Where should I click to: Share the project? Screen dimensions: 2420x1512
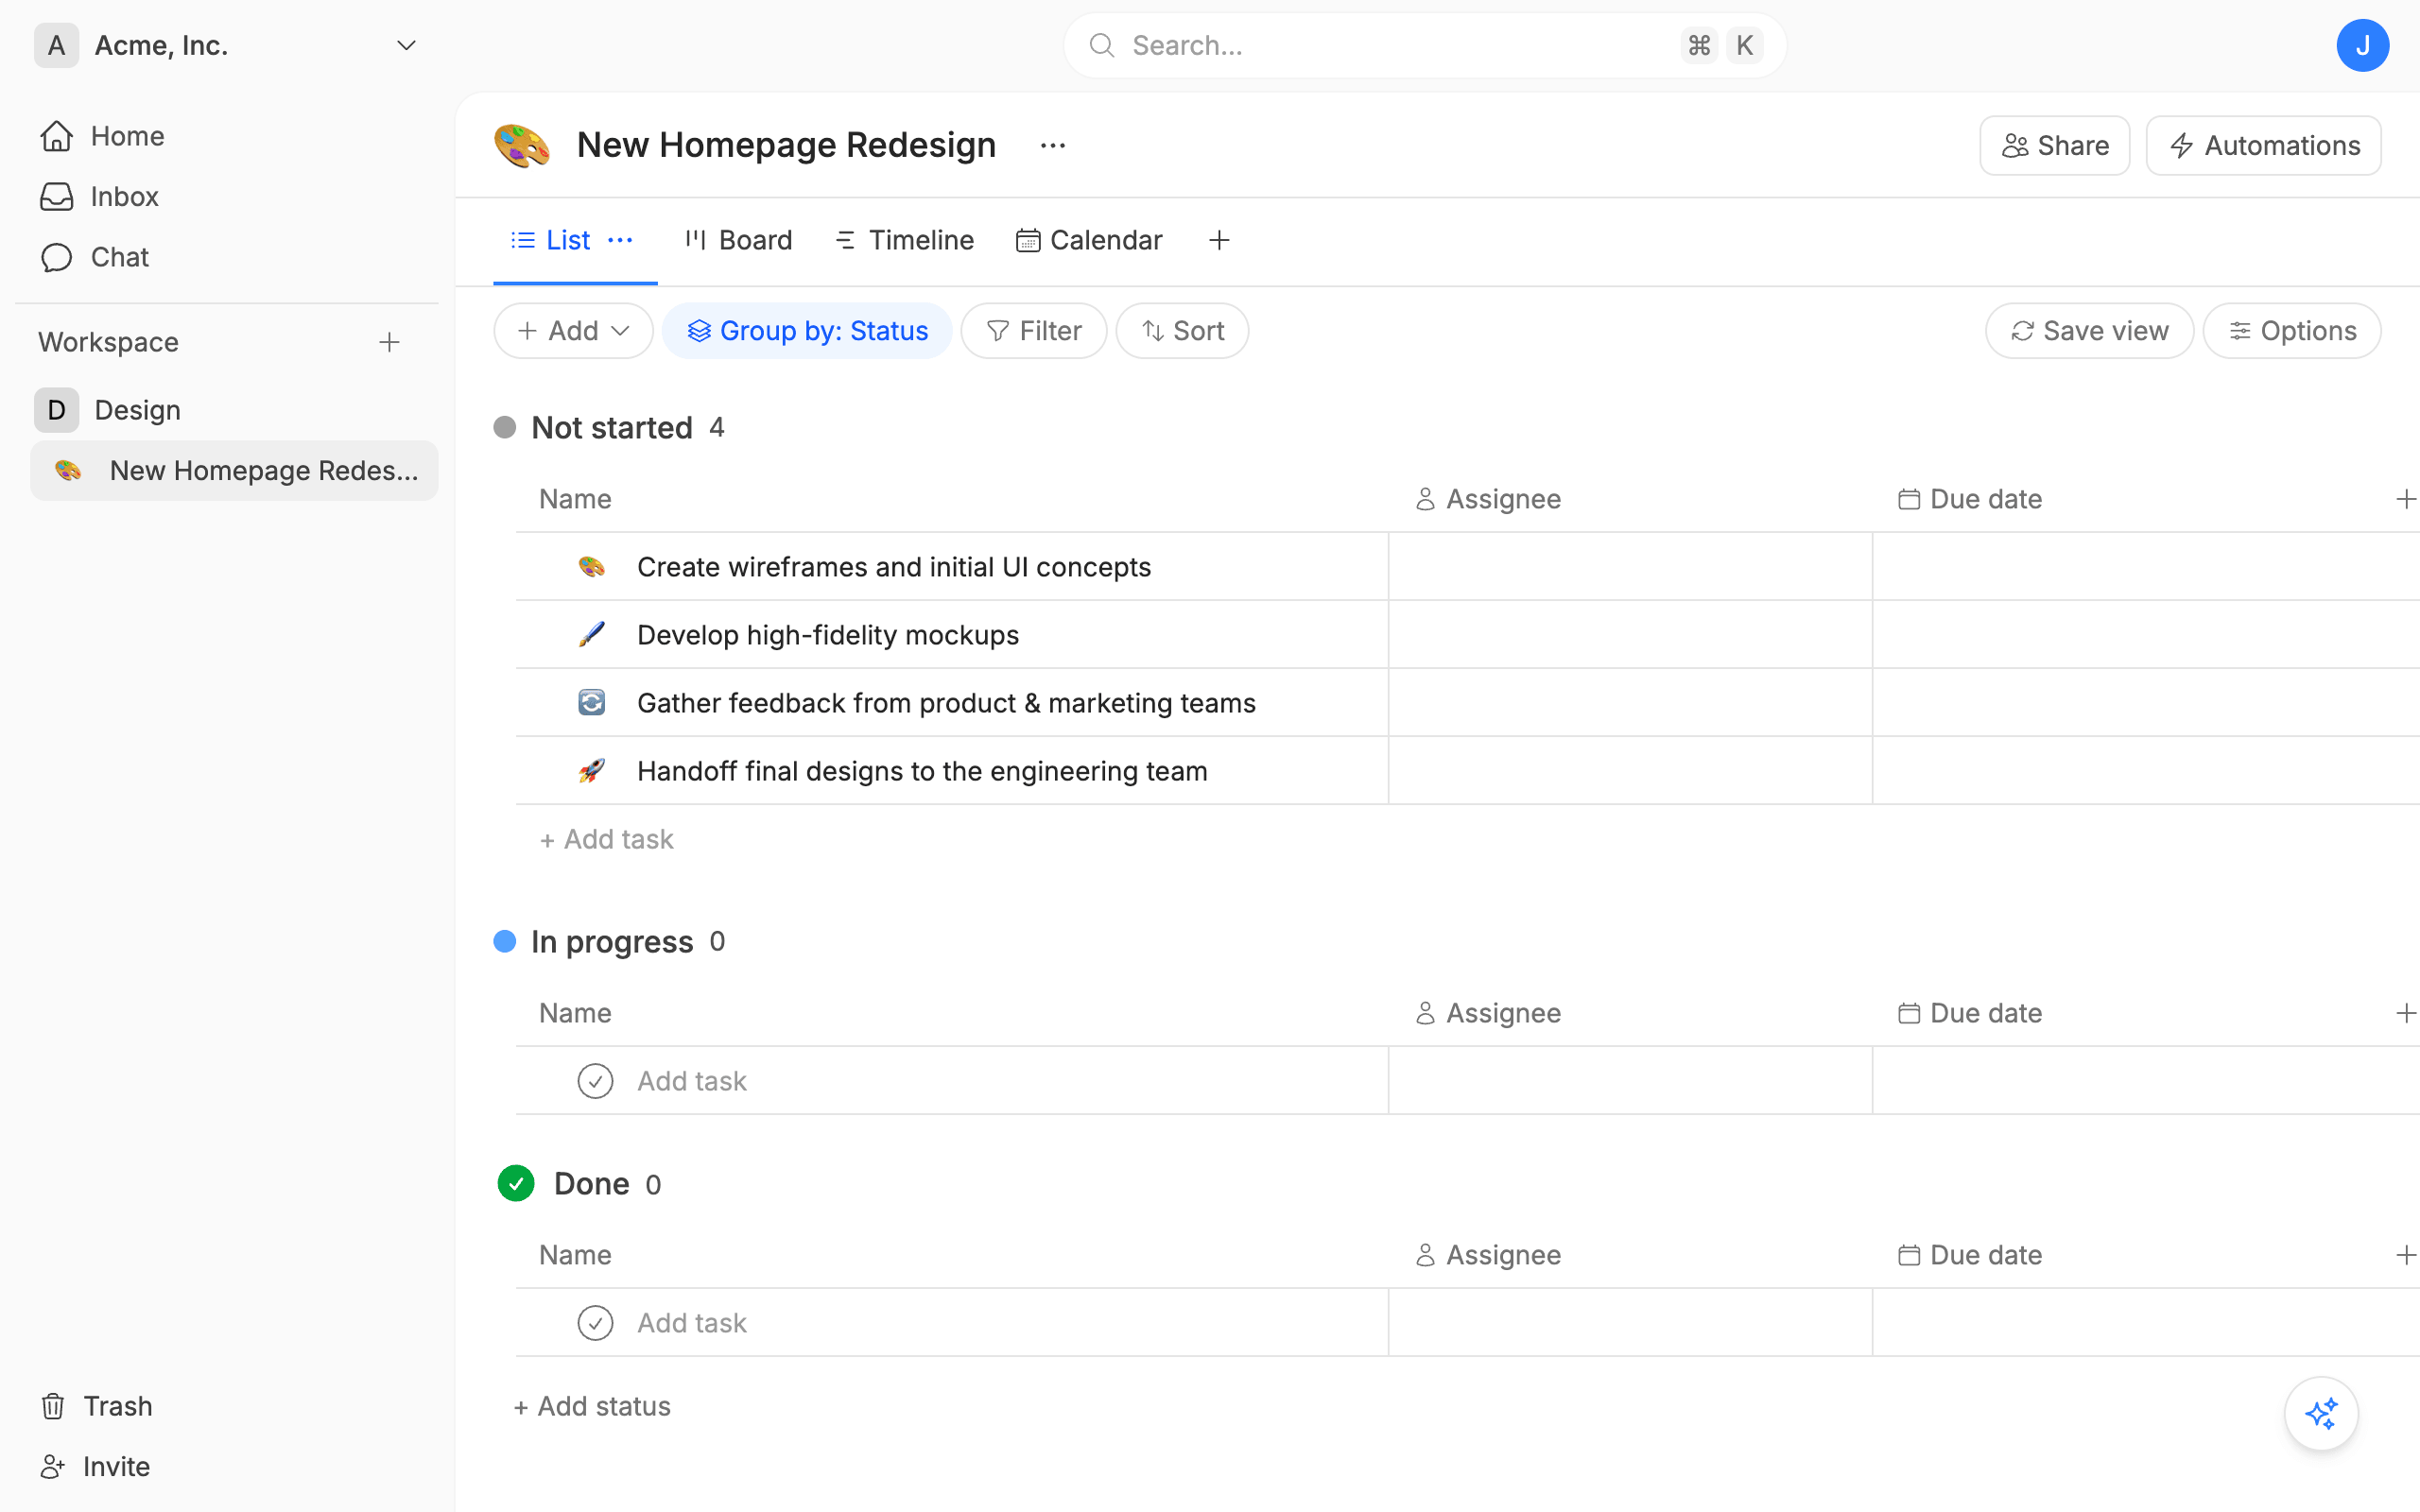pyautogui.click(x=2054, y=146)
